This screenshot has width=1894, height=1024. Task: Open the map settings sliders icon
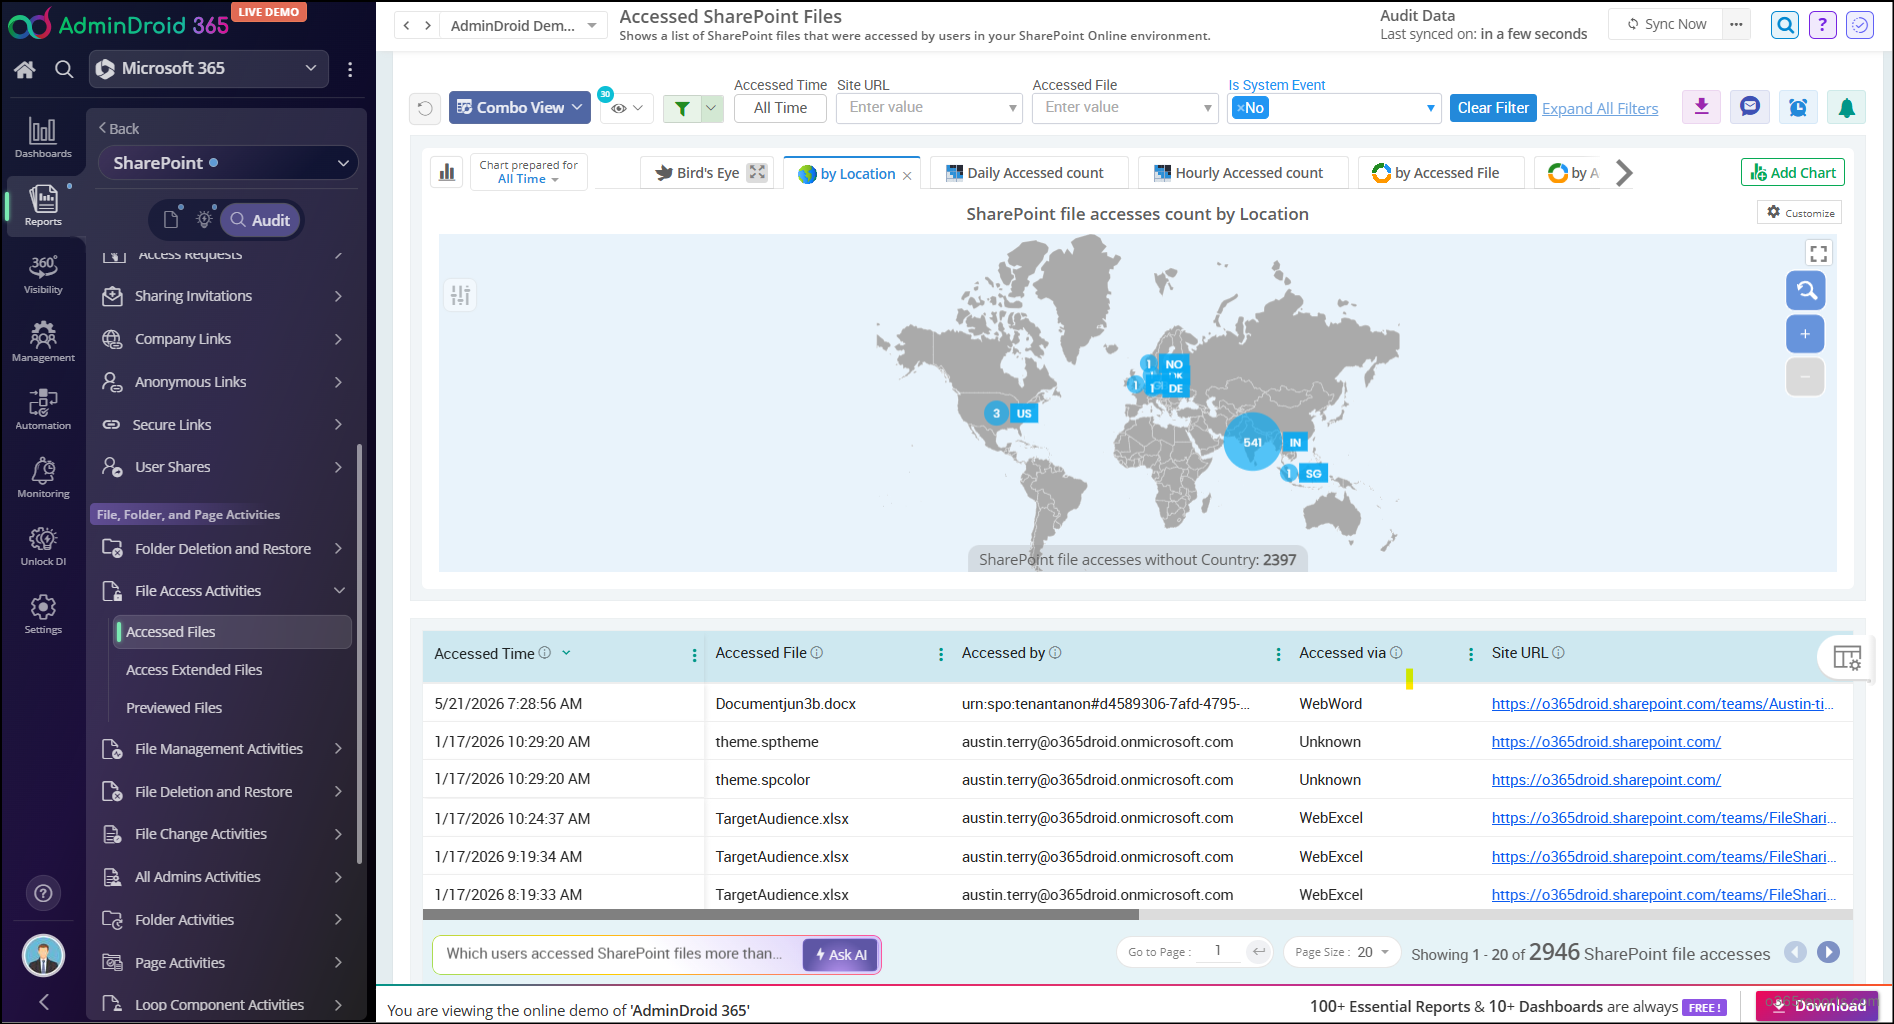coord(460,295)
